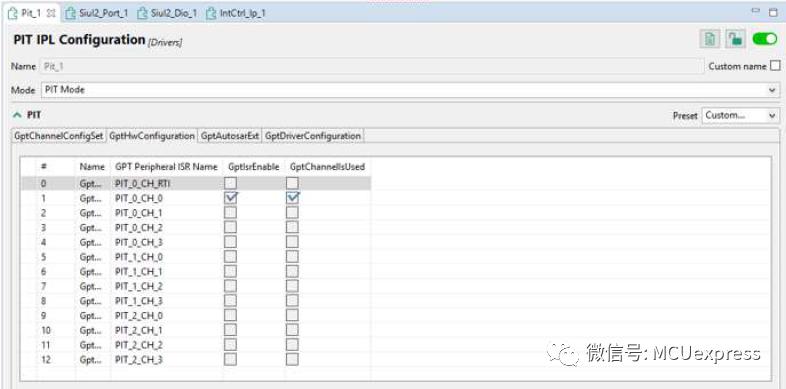Enable GptIsrEnable for PIT_2_CH_1
Viewport: 786px width, 389px height.
(x=231, y=330)
